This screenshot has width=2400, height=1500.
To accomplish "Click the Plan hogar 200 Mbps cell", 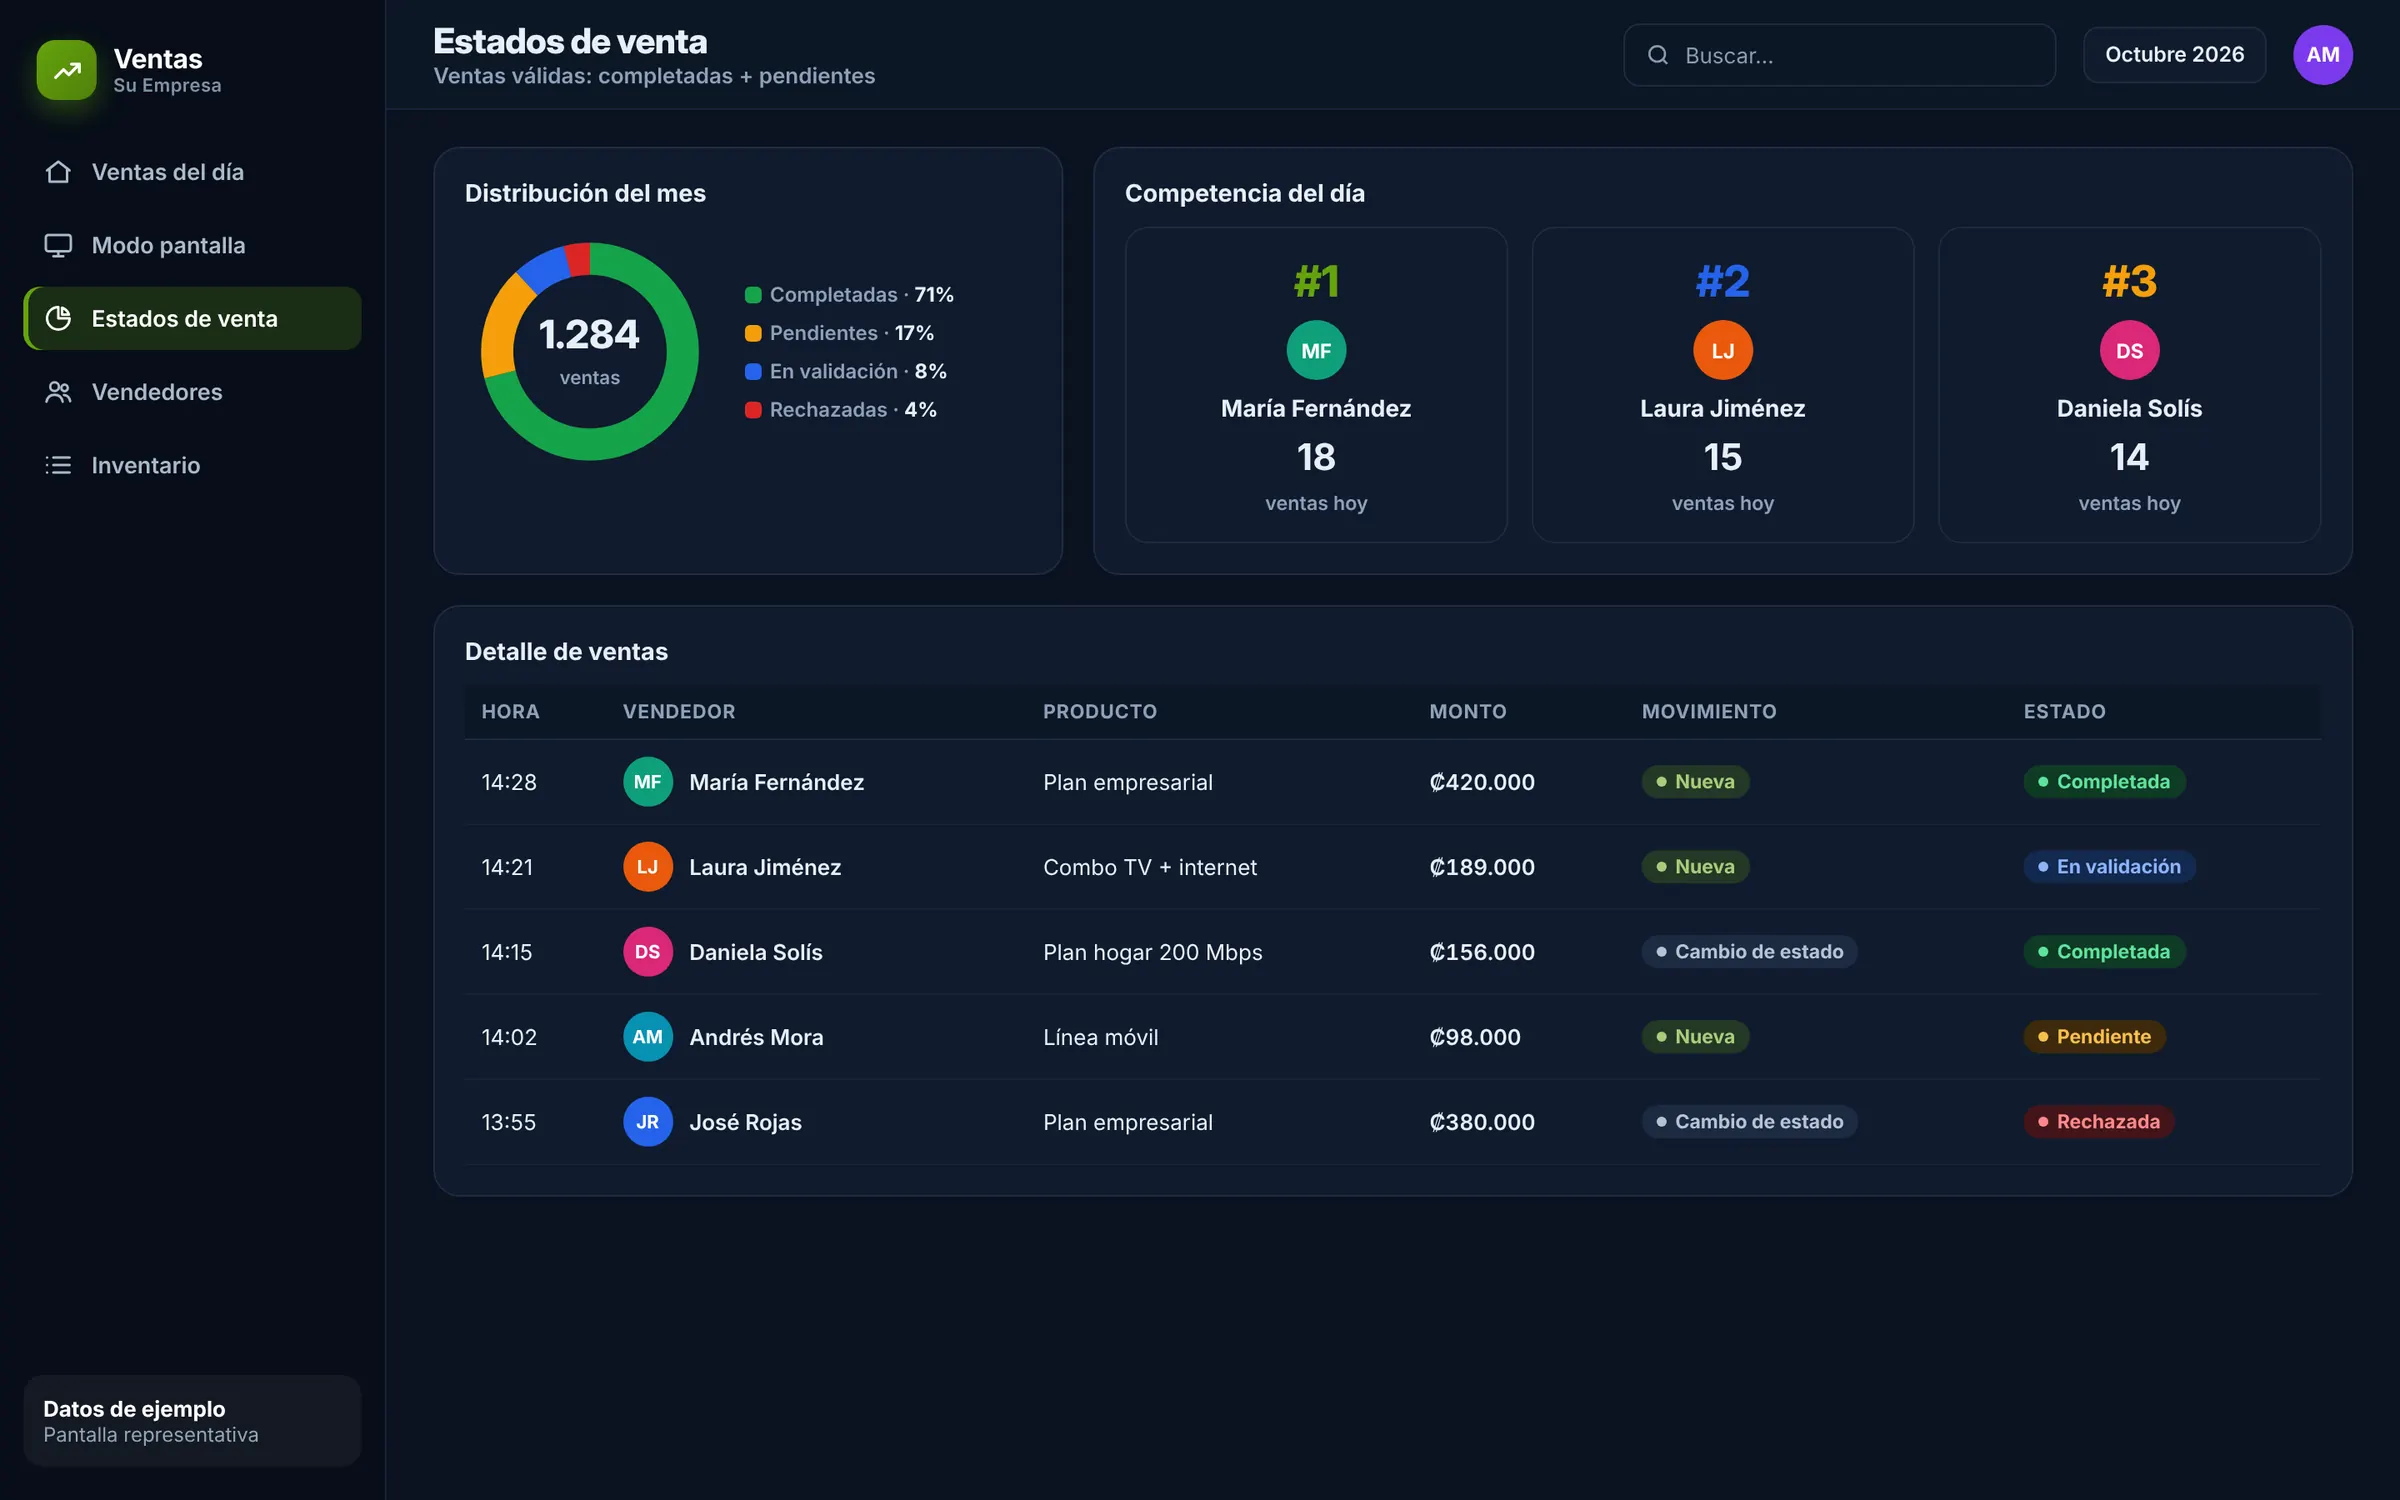I will 1152,952.
